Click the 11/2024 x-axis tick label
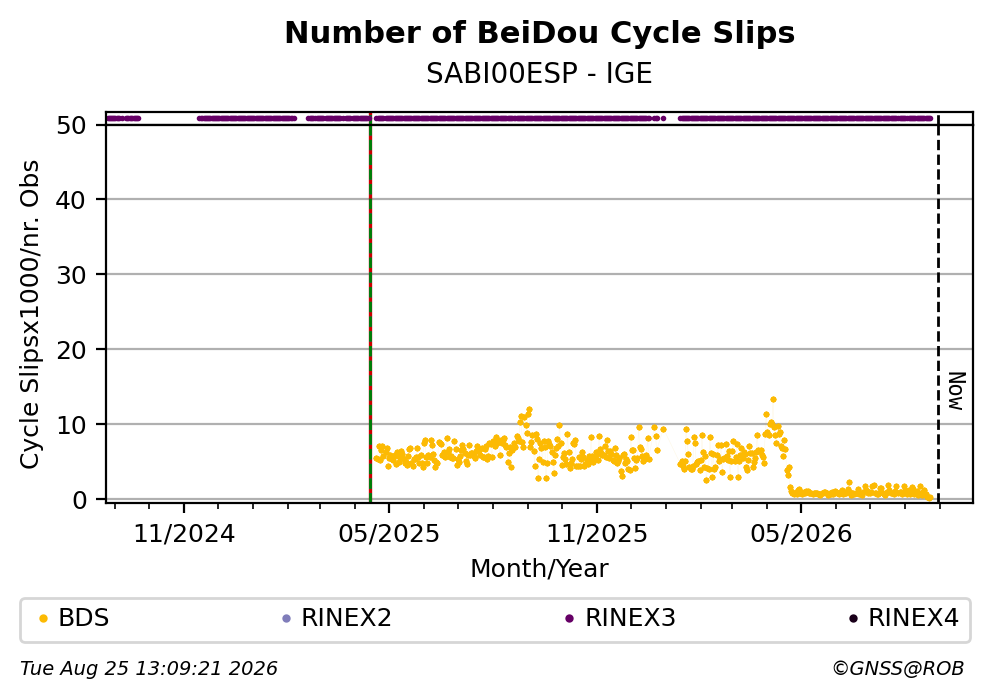 point(184,534)
